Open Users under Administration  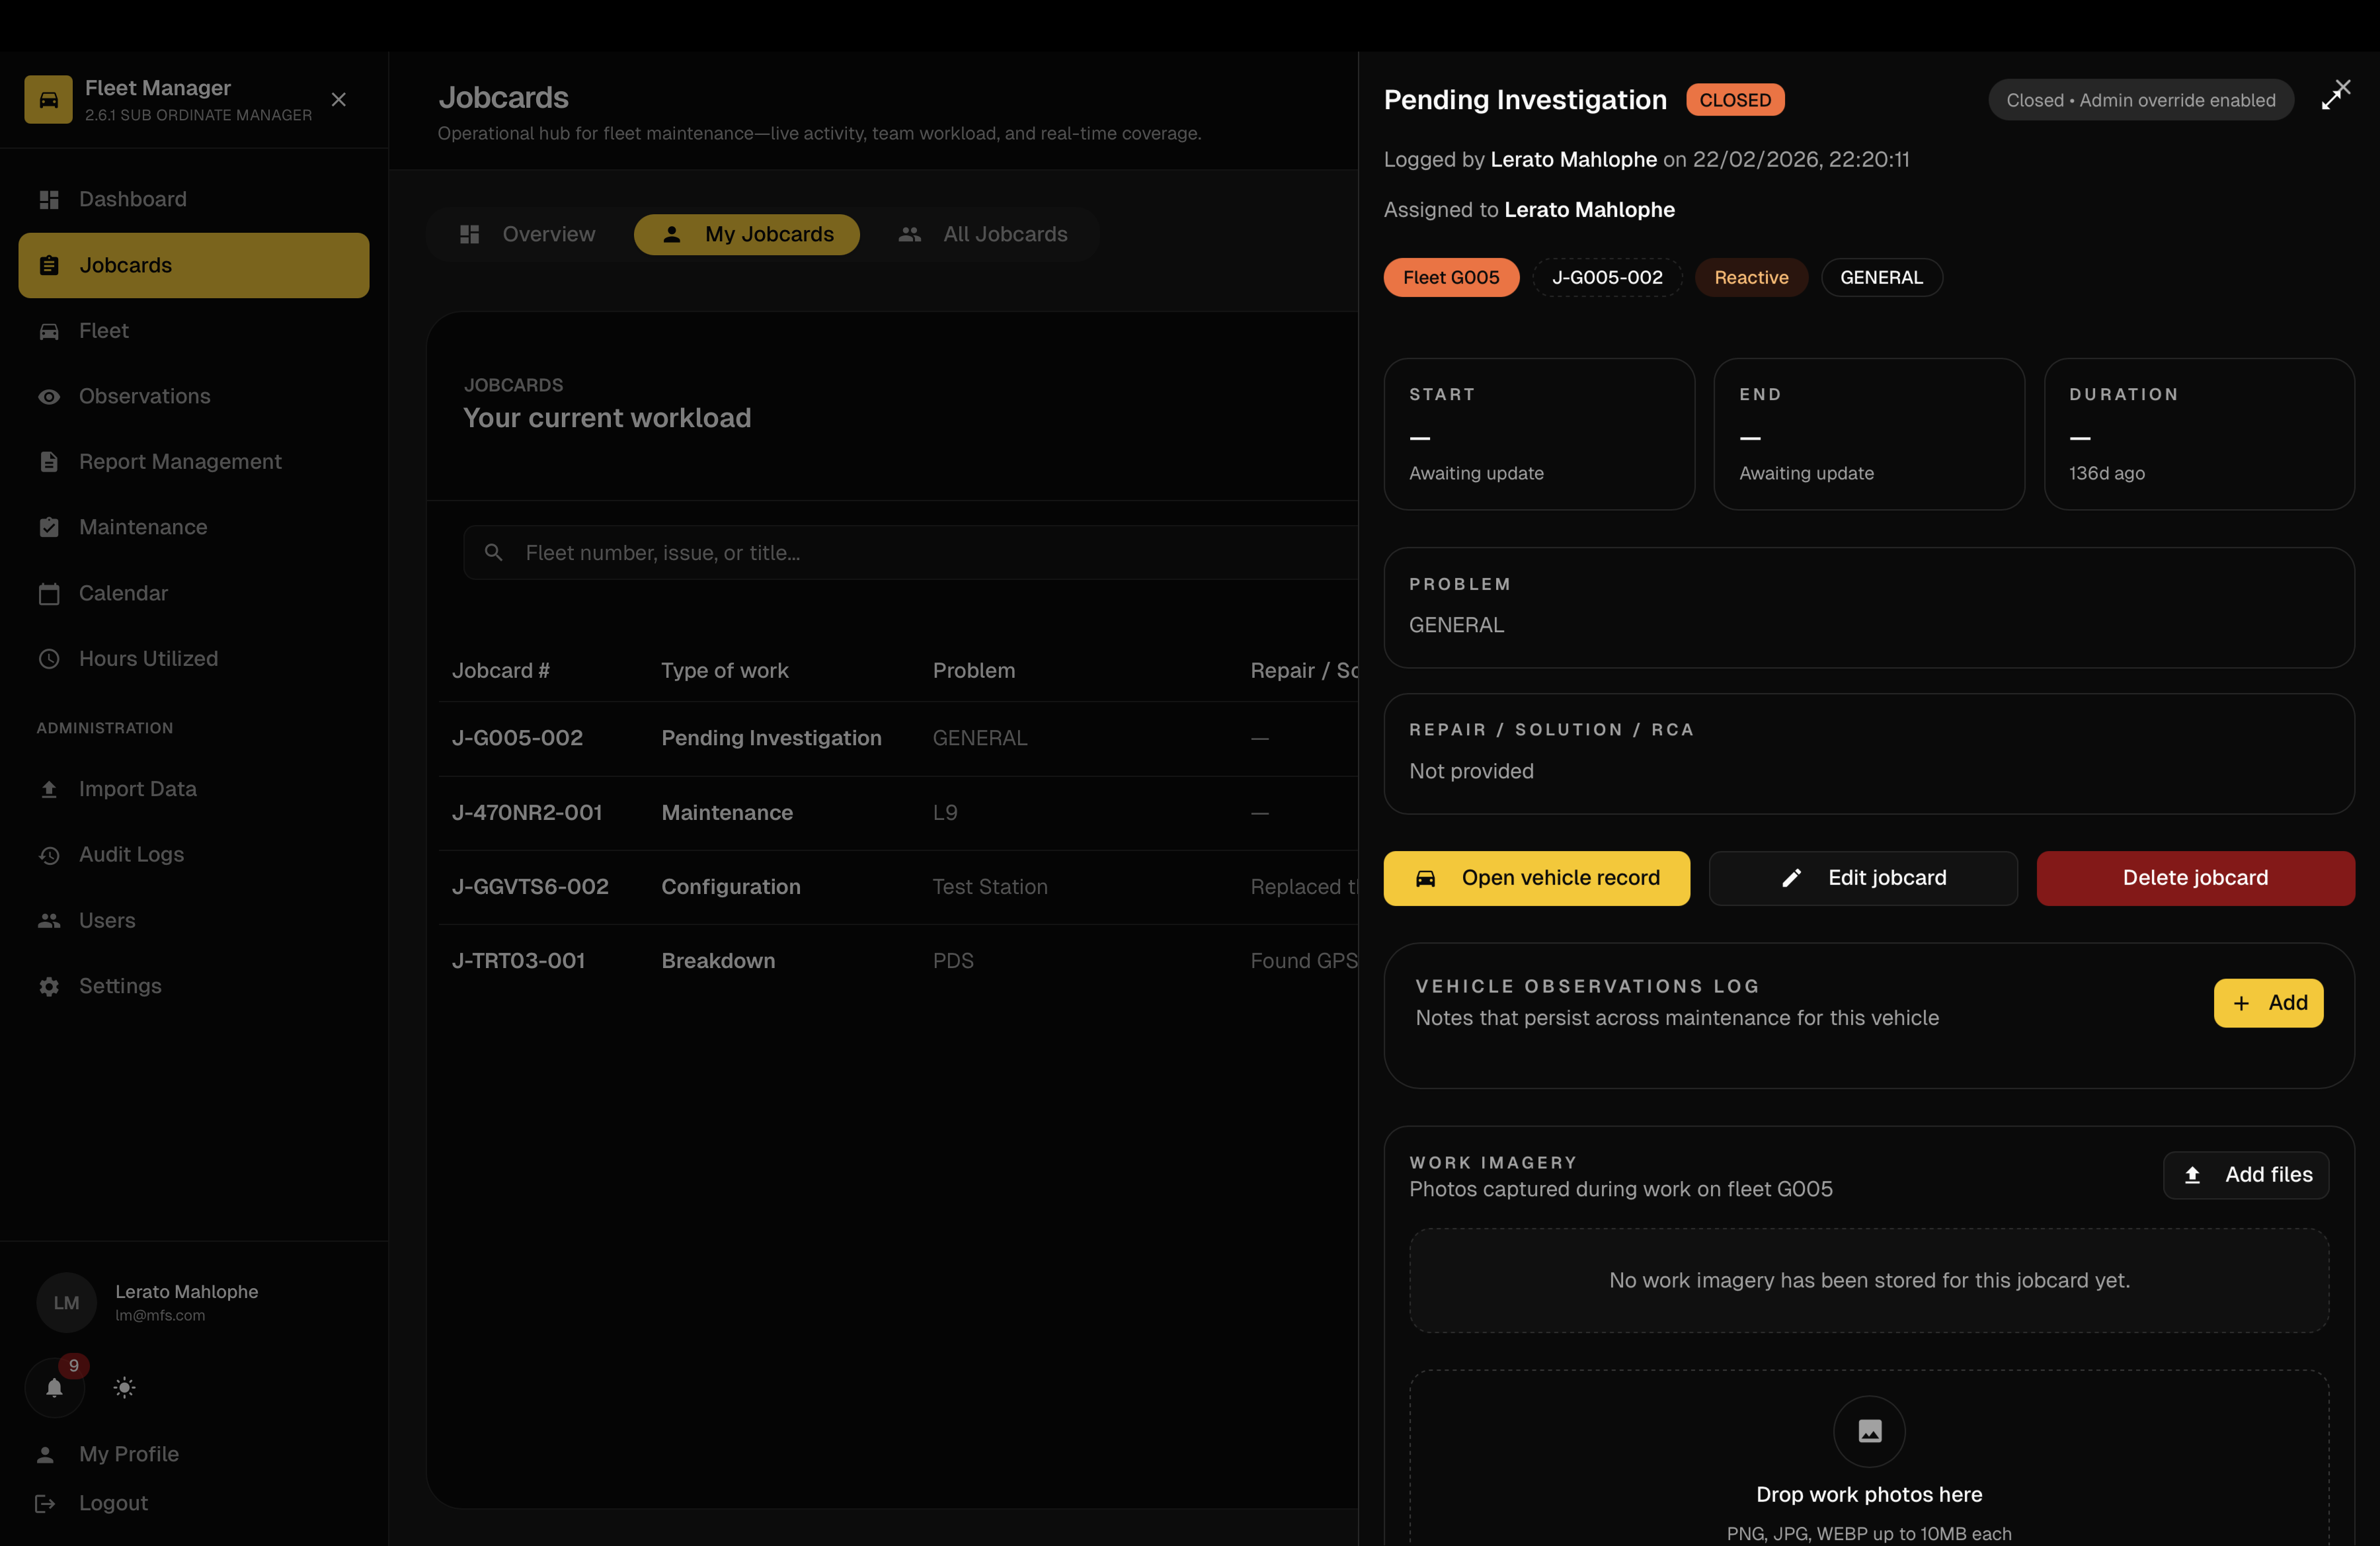click(x=194, y=920)
